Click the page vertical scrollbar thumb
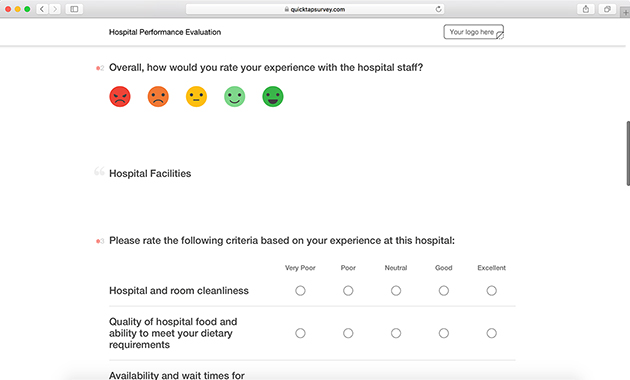The height and width of the screenshot is (380, 630). click(628, 153)
